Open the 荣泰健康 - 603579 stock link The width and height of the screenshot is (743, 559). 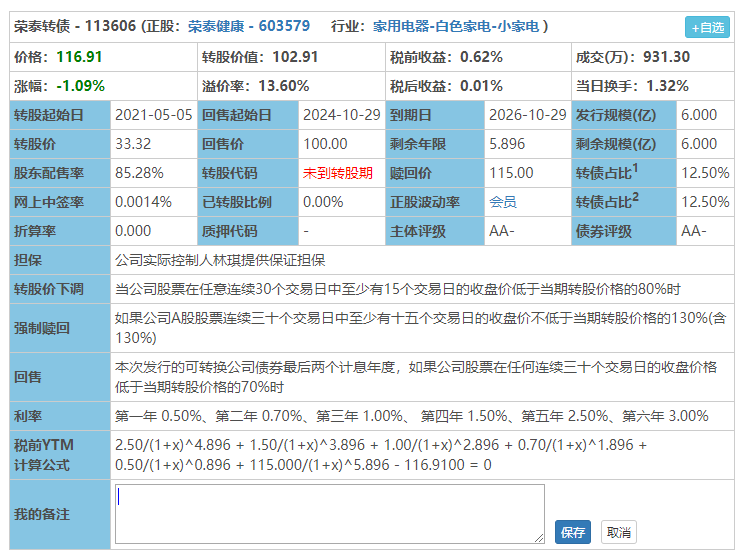(x=249, y=26)
